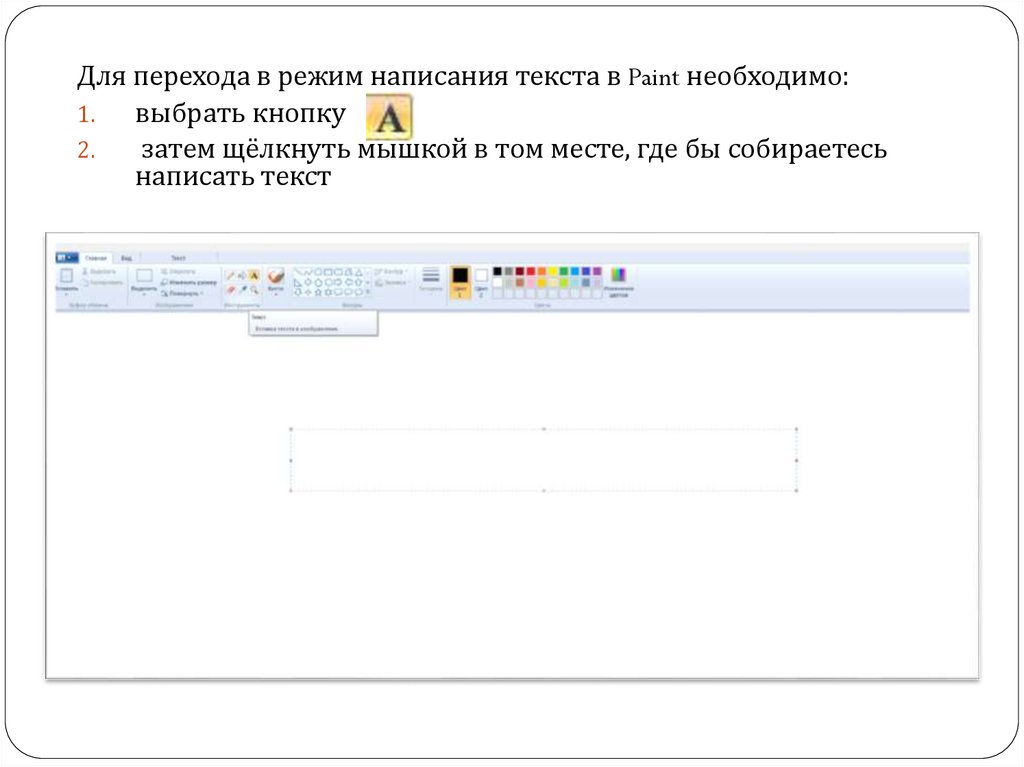Choose the Oval shape in gallery

coord(318,272)
